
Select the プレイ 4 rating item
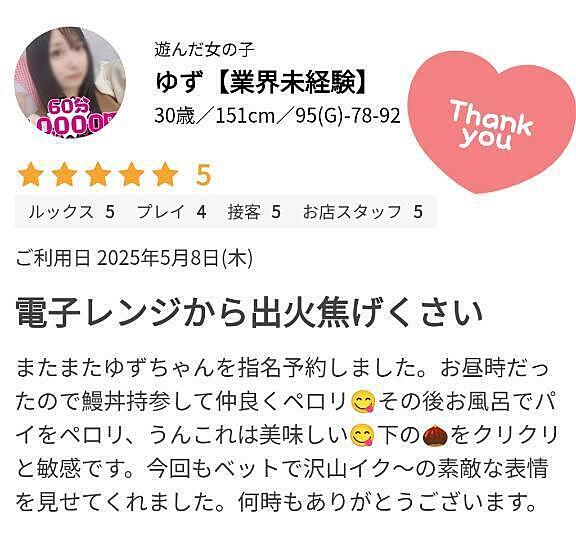point(172,212)
